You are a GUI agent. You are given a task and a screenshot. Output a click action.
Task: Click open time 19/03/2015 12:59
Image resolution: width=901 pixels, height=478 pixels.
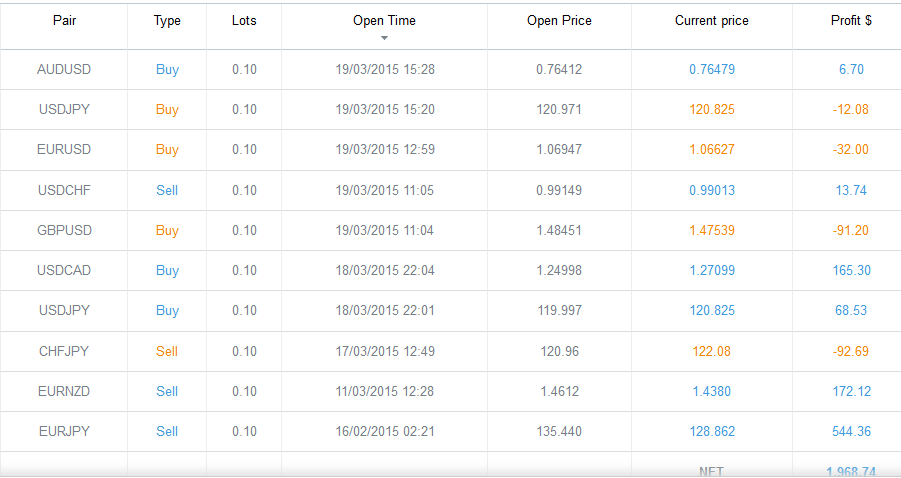(385, 149)
